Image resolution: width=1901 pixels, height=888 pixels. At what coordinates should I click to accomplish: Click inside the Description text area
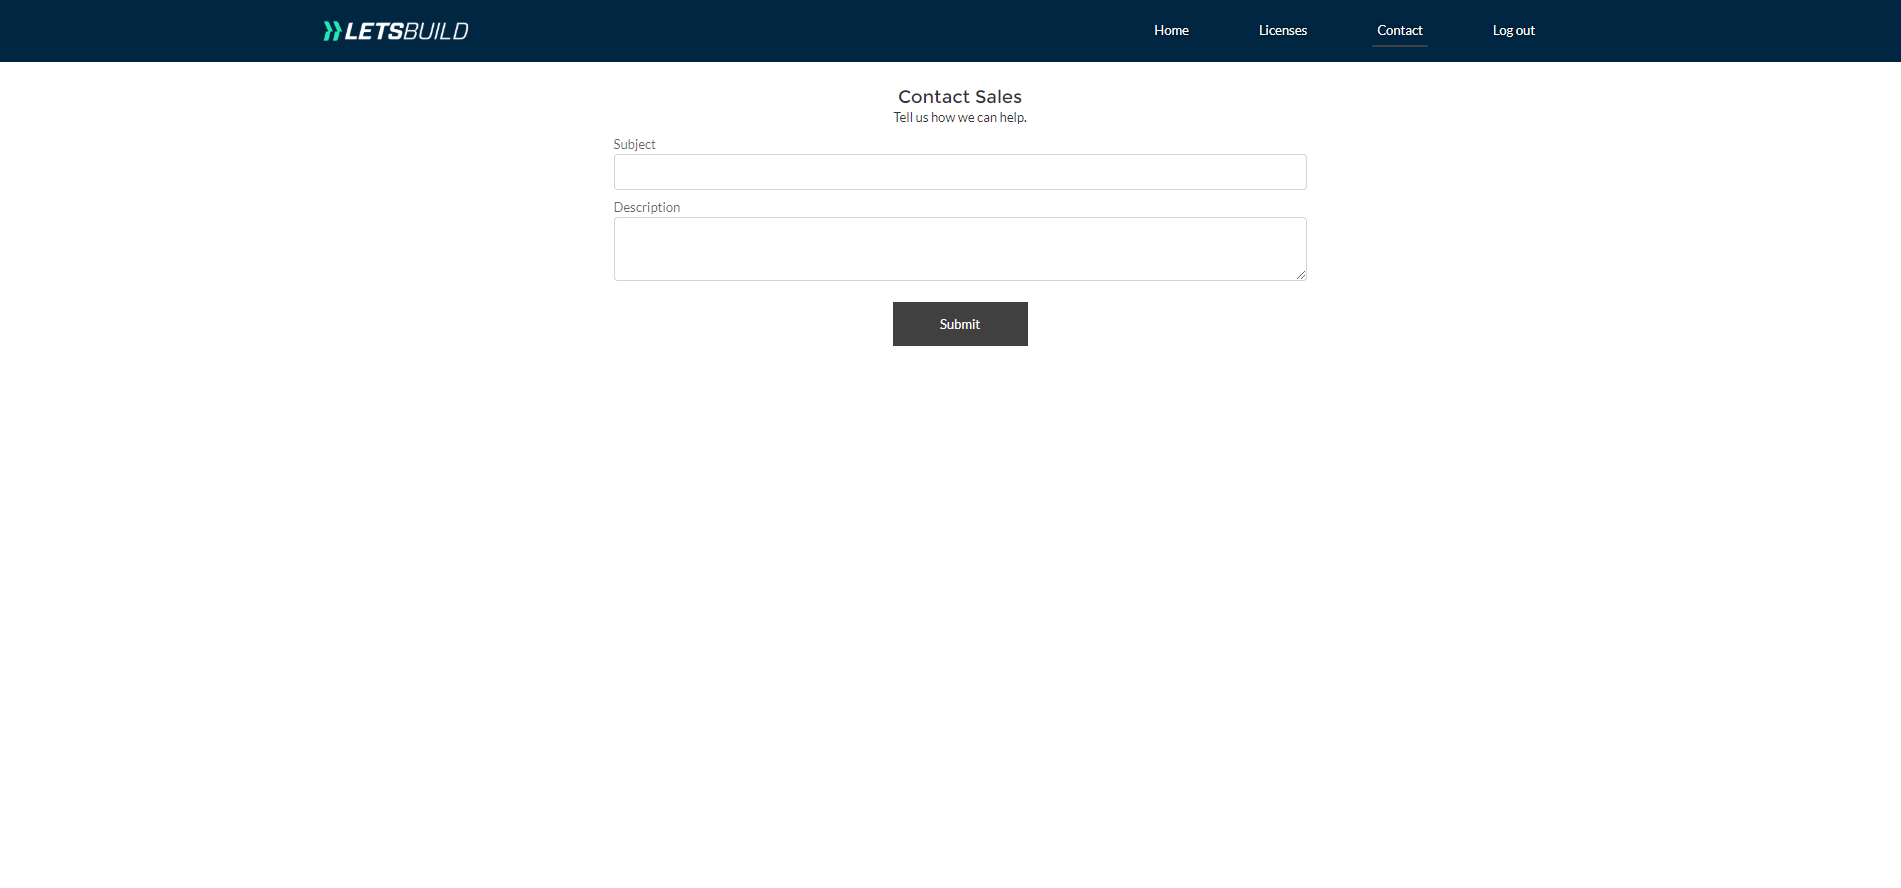[x=960, y=249]
